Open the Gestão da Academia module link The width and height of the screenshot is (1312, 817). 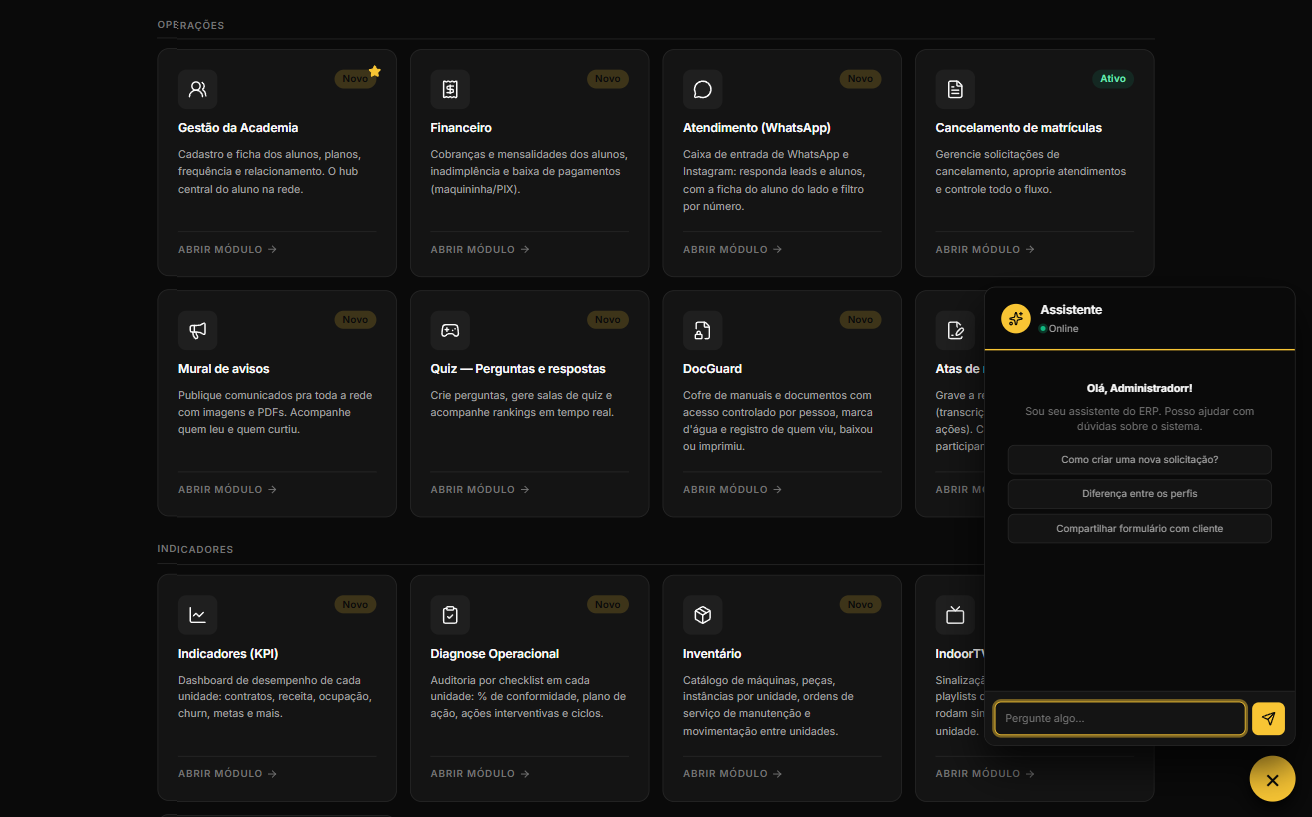(227, 250)
